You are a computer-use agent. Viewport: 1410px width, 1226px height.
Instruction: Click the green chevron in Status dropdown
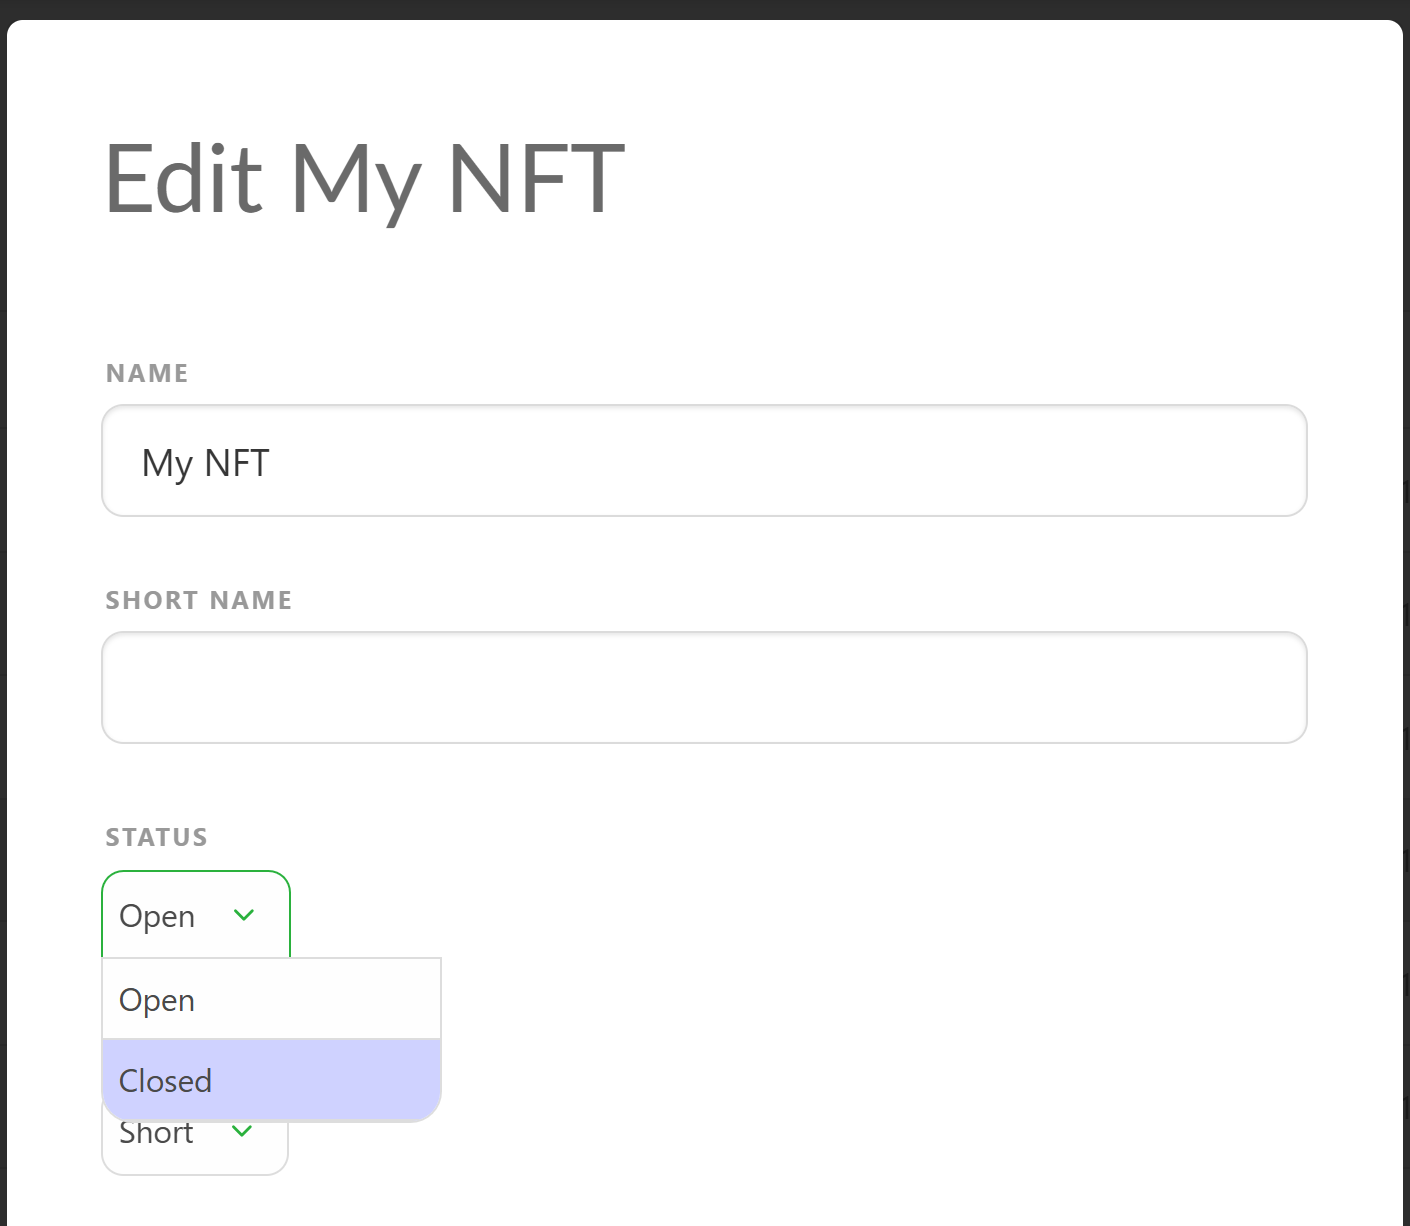[244, 915]
